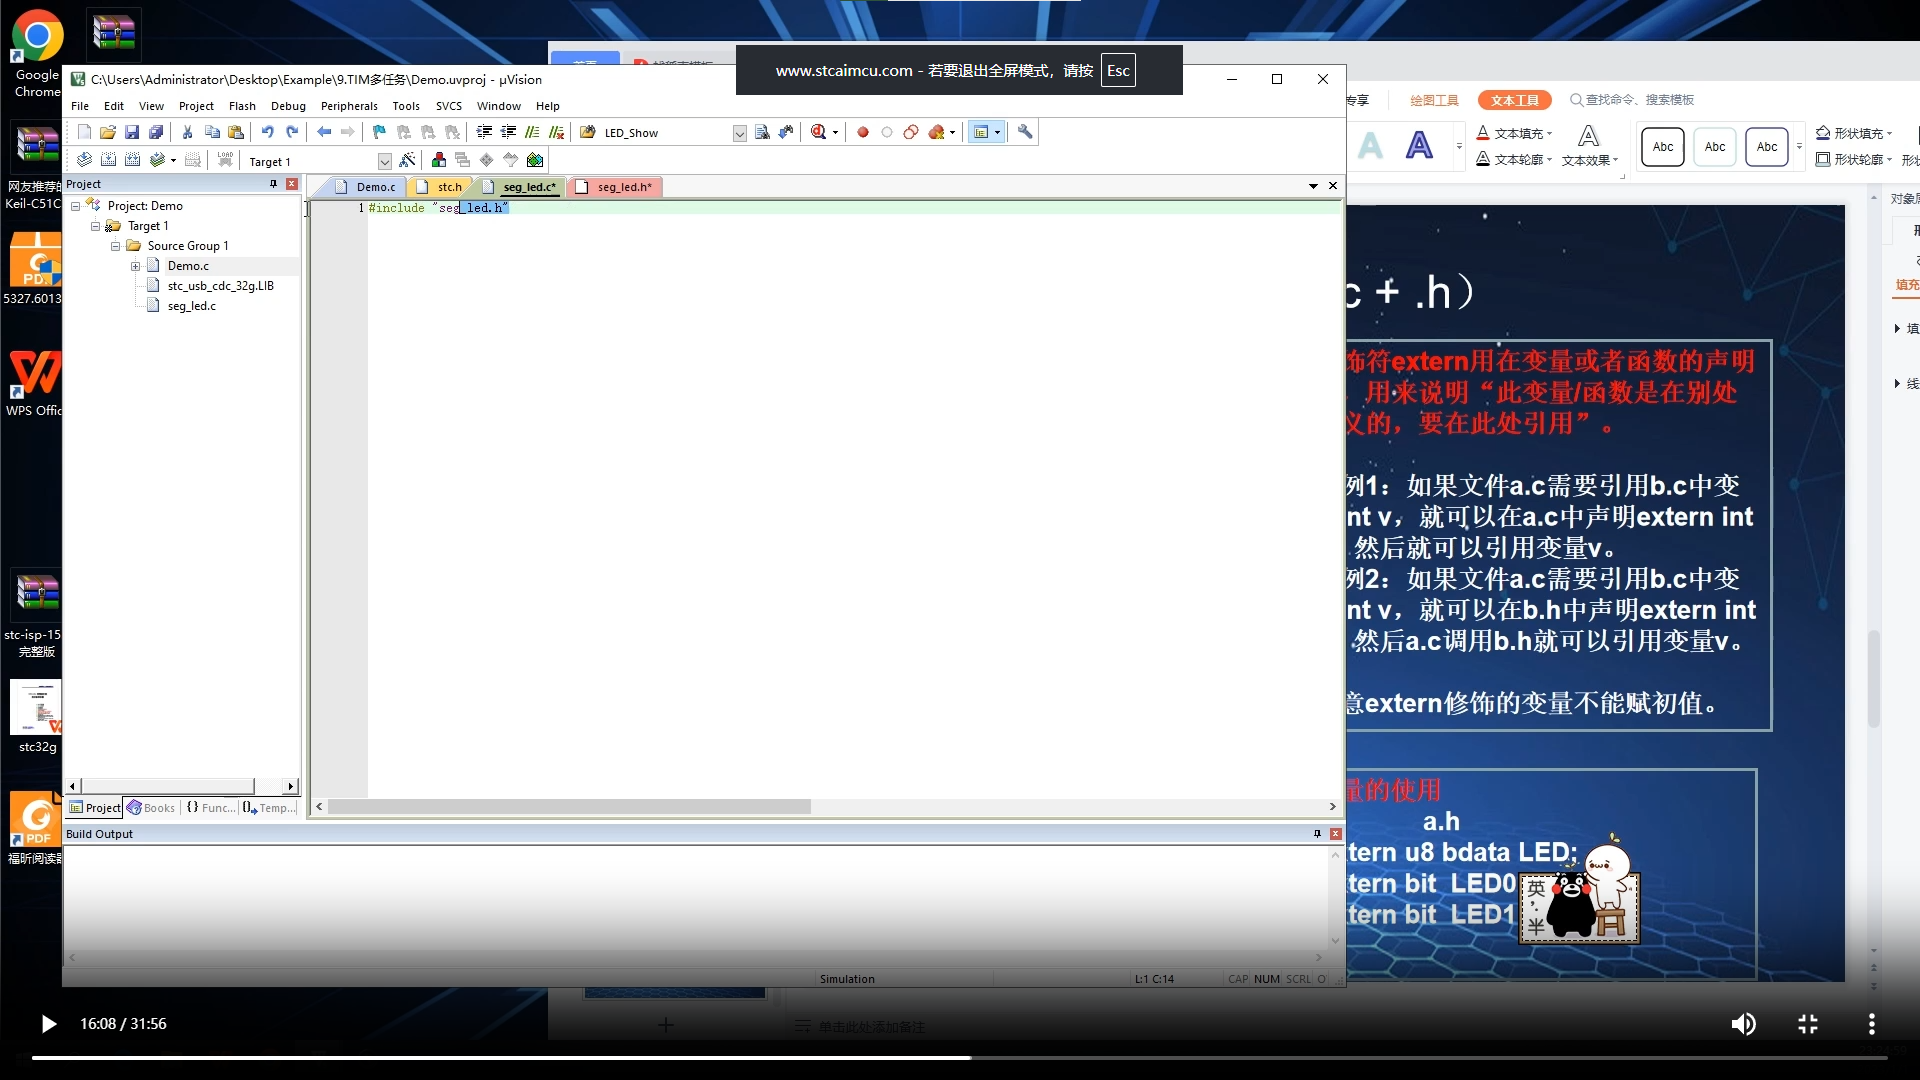Pin the Build Output panel
Viewport: 1920px width, 1080px height.
click(x=1317, y=834)
